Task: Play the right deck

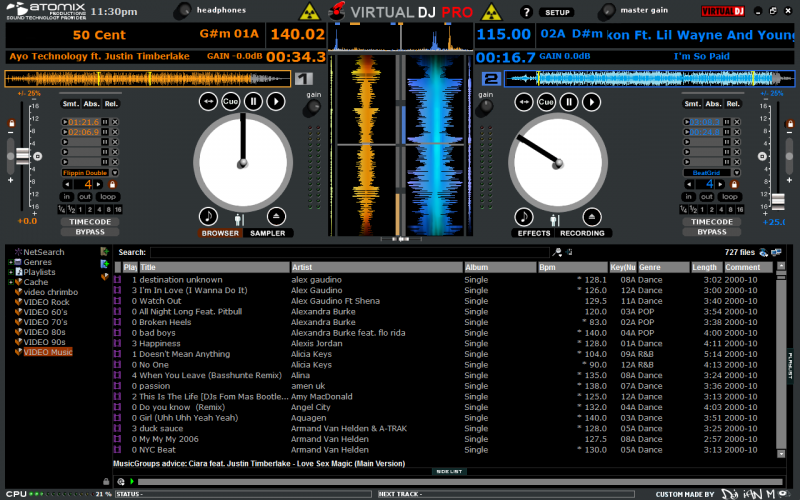Action: 592,102
